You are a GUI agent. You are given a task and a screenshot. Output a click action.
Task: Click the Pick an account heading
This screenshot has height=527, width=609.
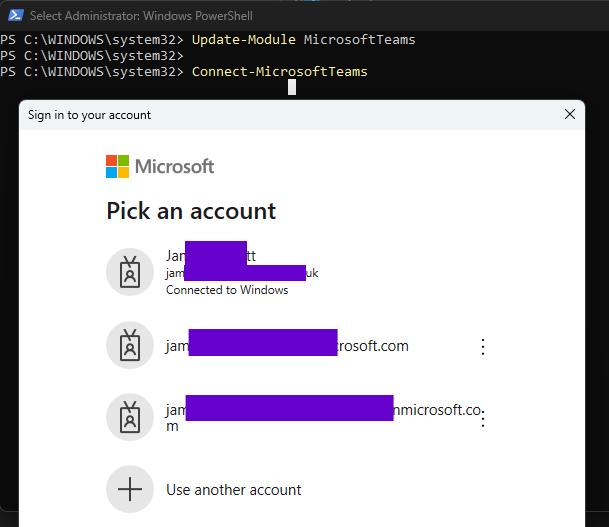(x=191, y=211)
